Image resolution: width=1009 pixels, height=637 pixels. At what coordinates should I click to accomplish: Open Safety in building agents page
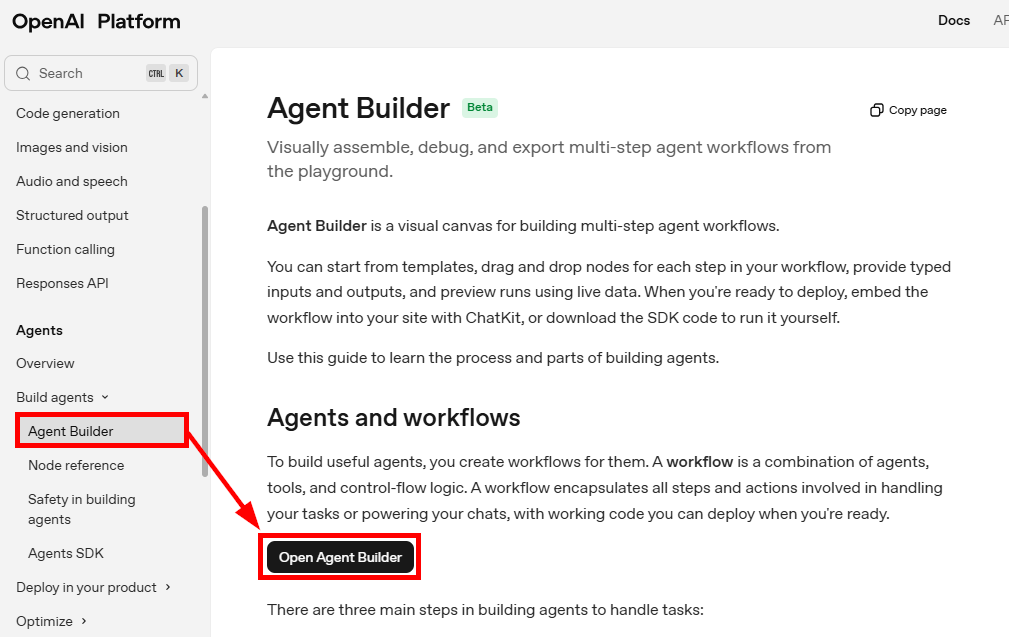(x=82, y=510)
